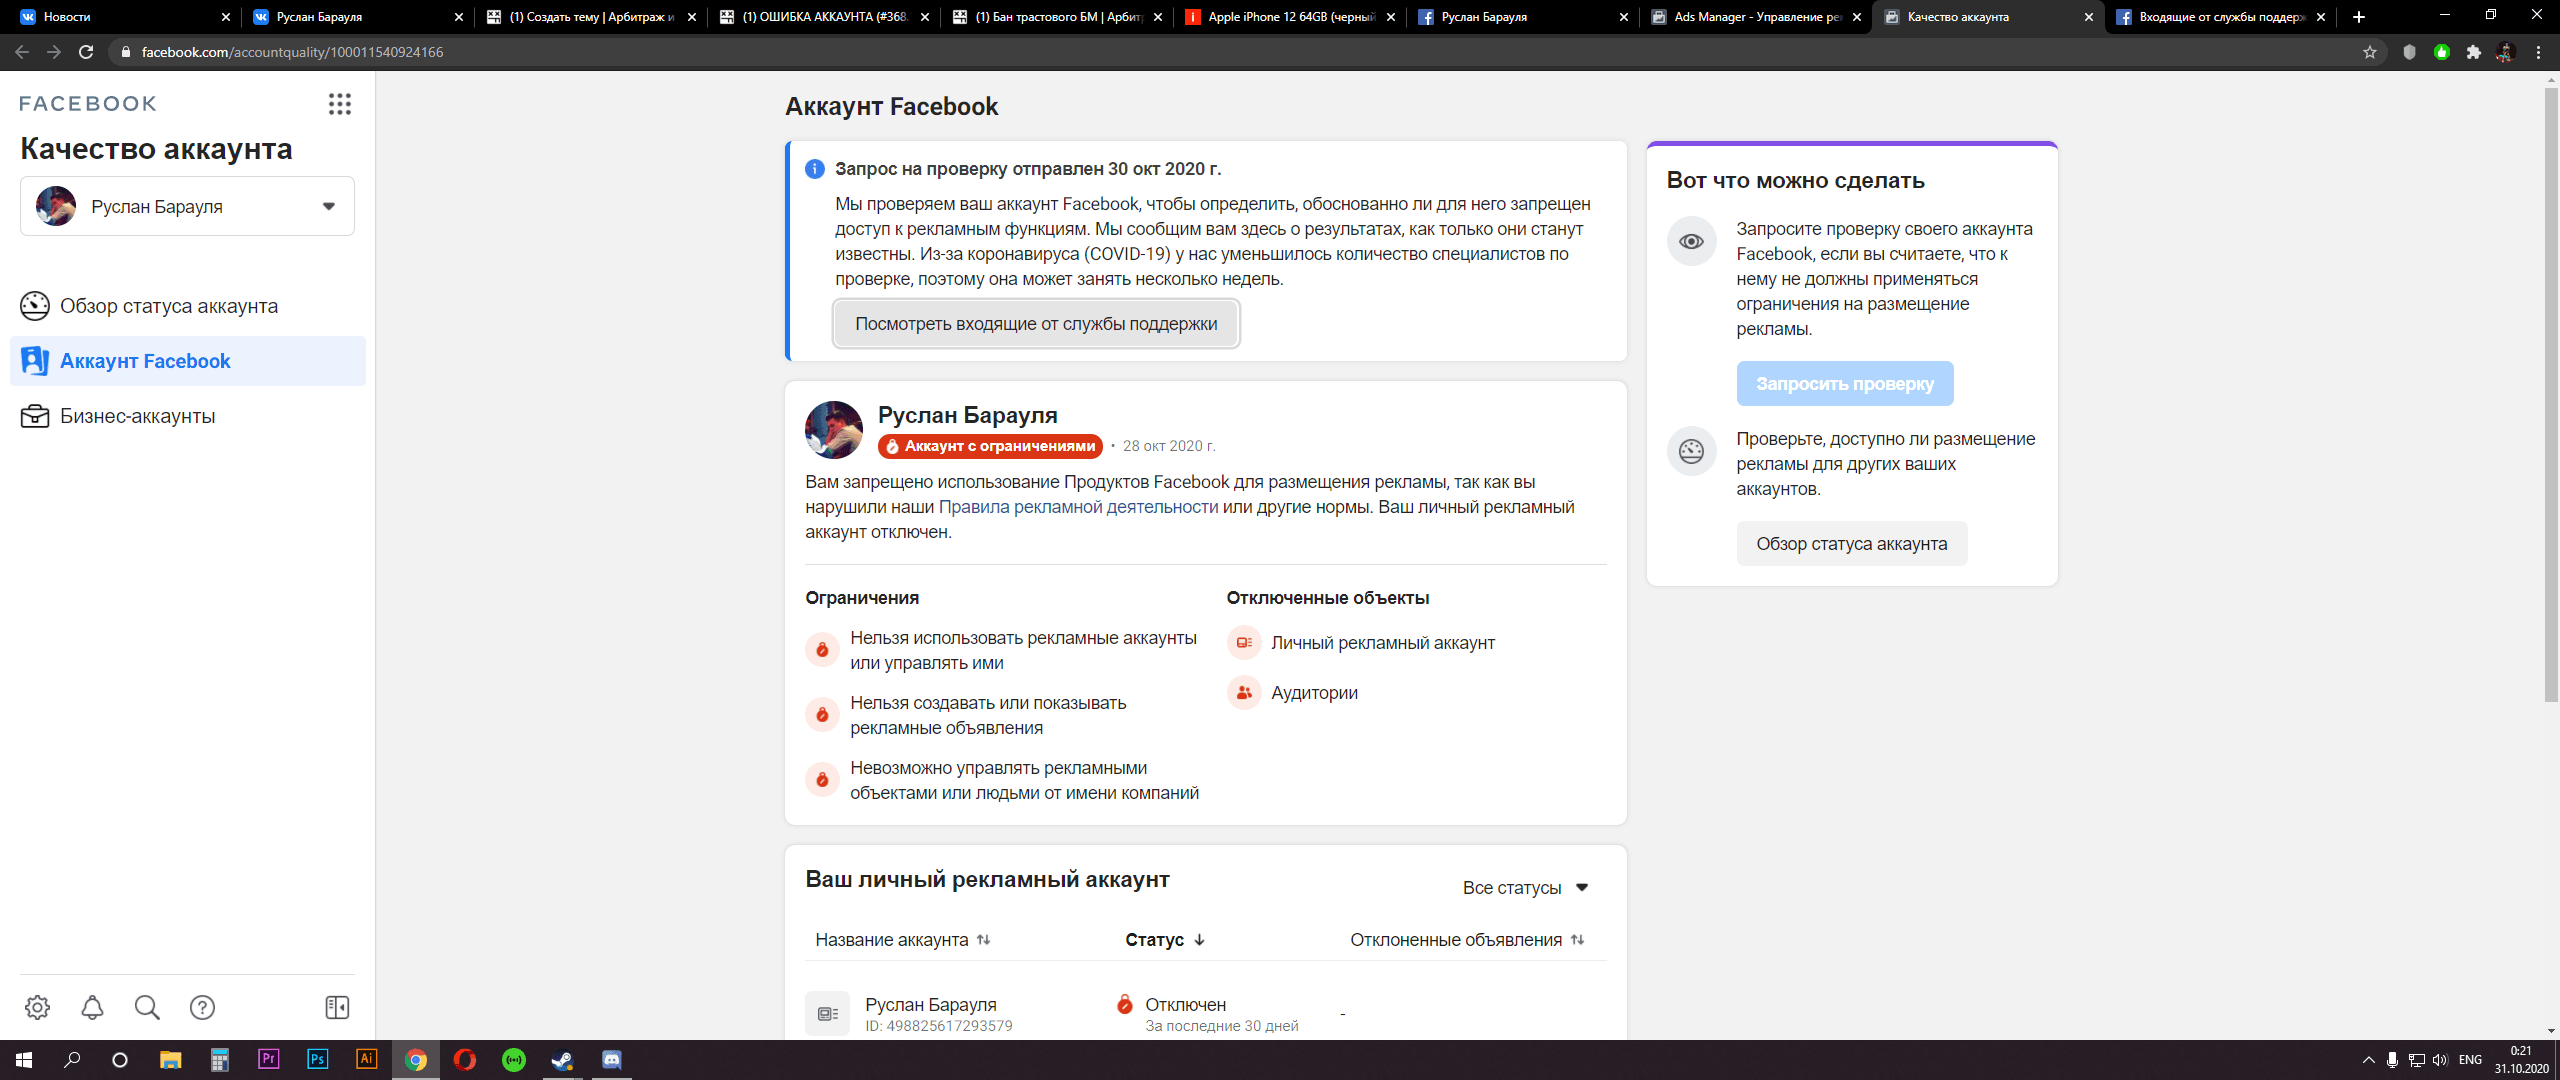Switch the ENG input language in the tray
This screenshot has height=1080, width=2560.
coord(2471,1060)
